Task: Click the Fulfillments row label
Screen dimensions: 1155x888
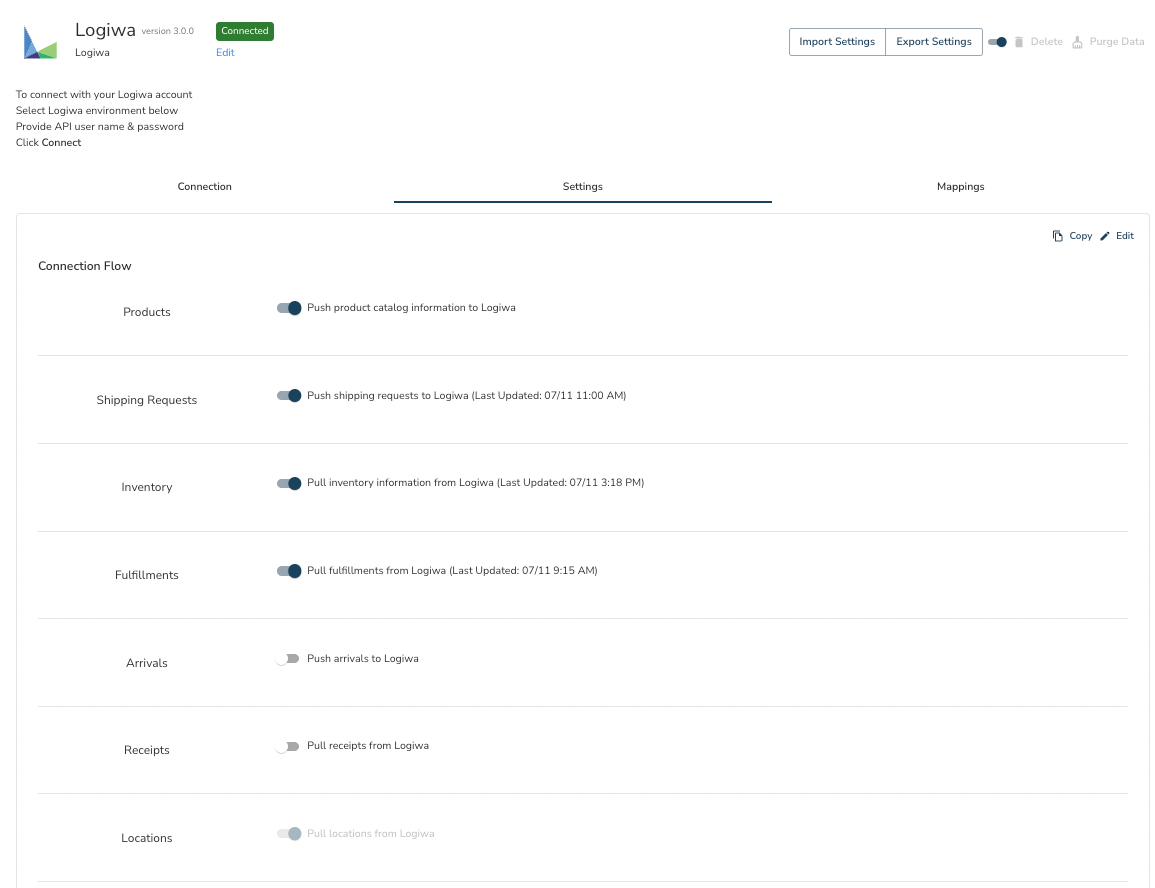Action: (x=147, y=575)
